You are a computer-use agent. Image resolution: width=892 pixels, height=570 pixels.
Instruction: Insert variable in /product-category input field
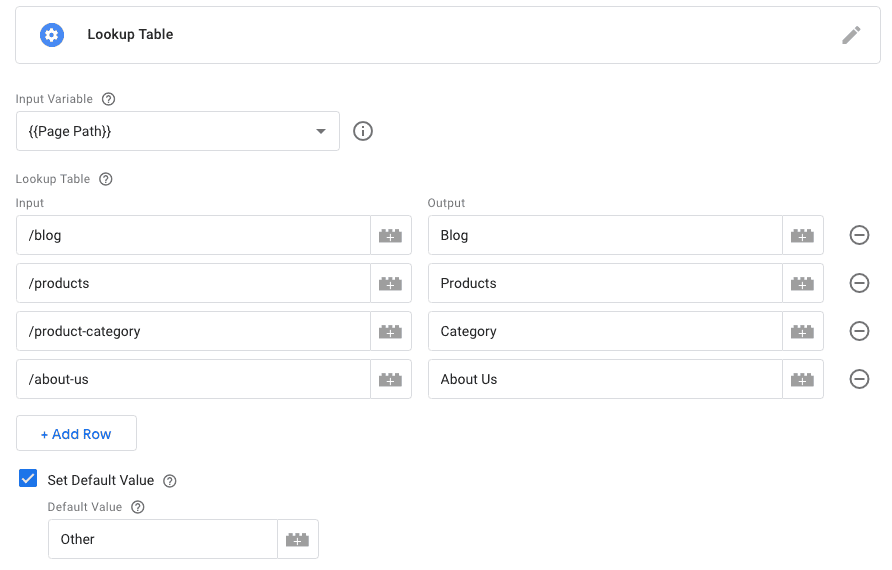391,331
